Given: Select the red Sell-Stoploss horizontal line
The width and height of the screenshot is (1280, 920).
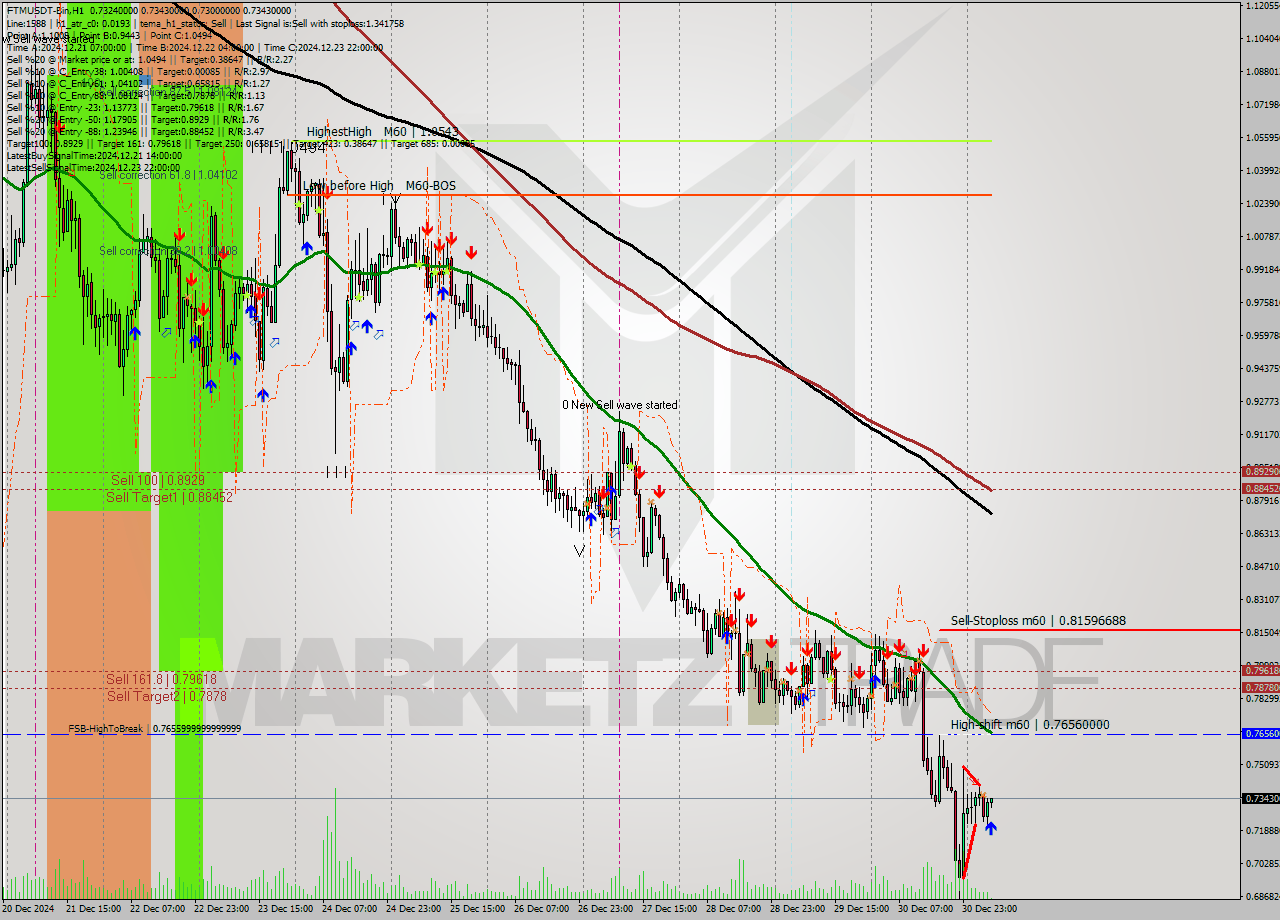Looking at the screenshot, I should [x=1090, y=630].
